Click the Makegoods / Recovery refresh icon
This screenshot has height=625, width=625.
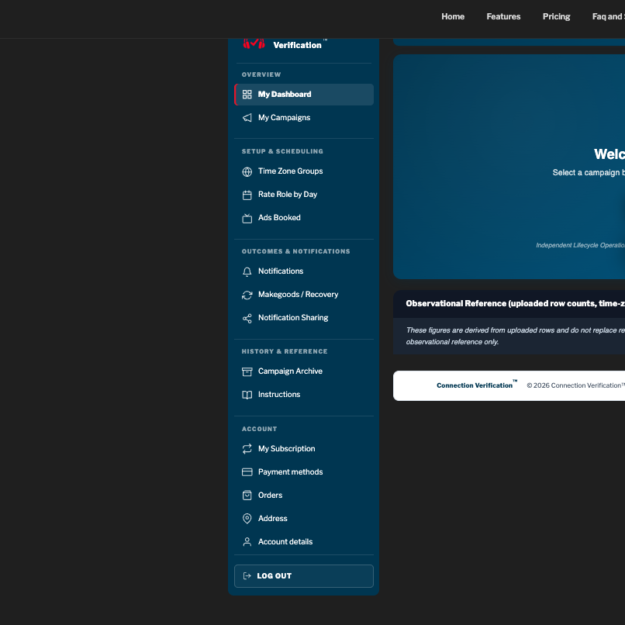247,295
